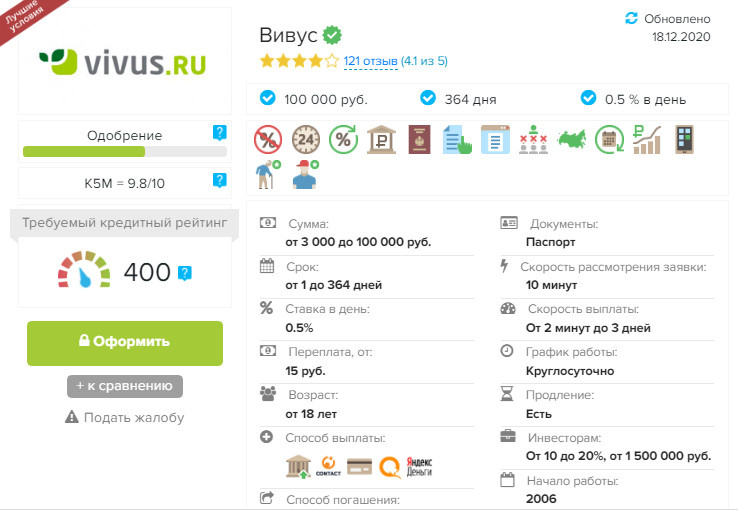738x510 pixels.
Task: Click the green Russia map icon
Action: [571, 139]
